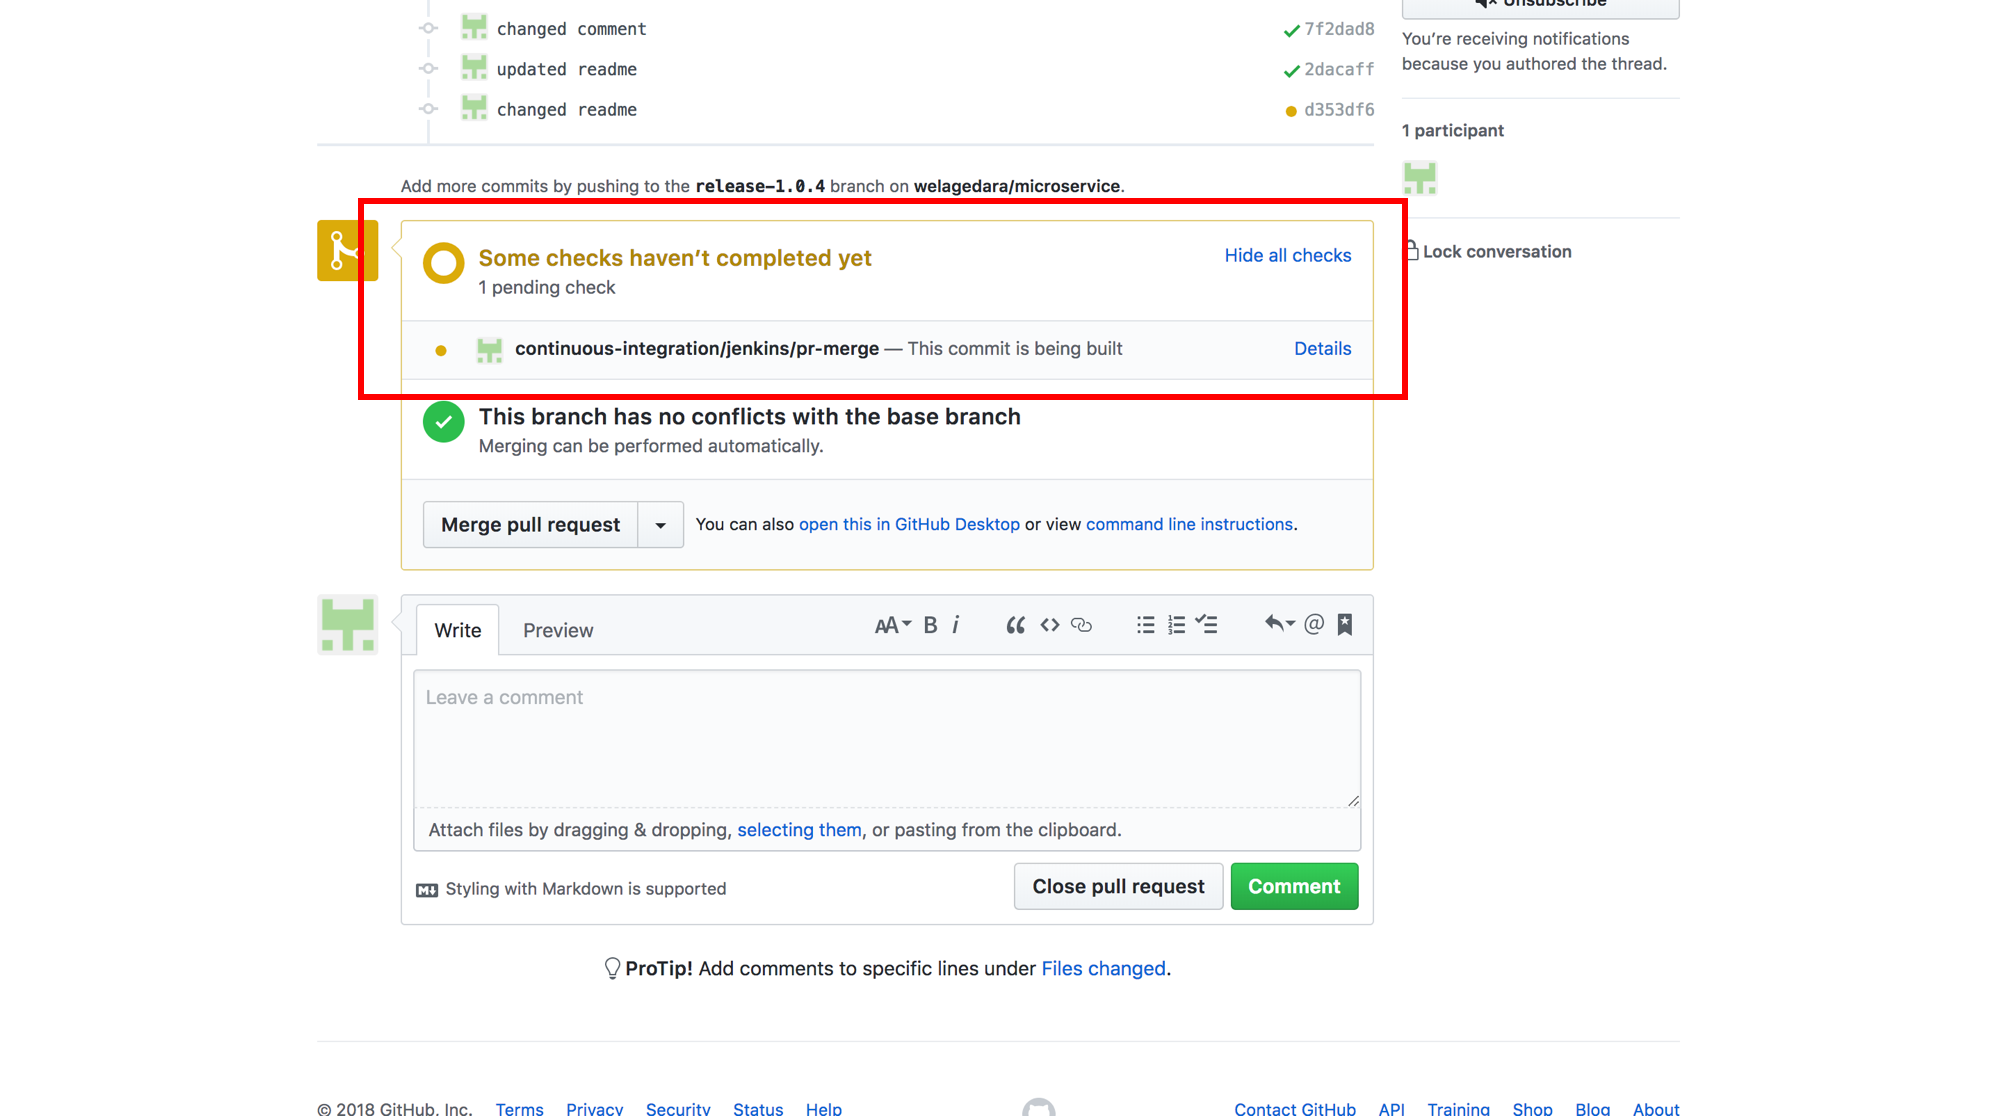
Task: Click the merge tool icon on the left
Action: point(346,252)
